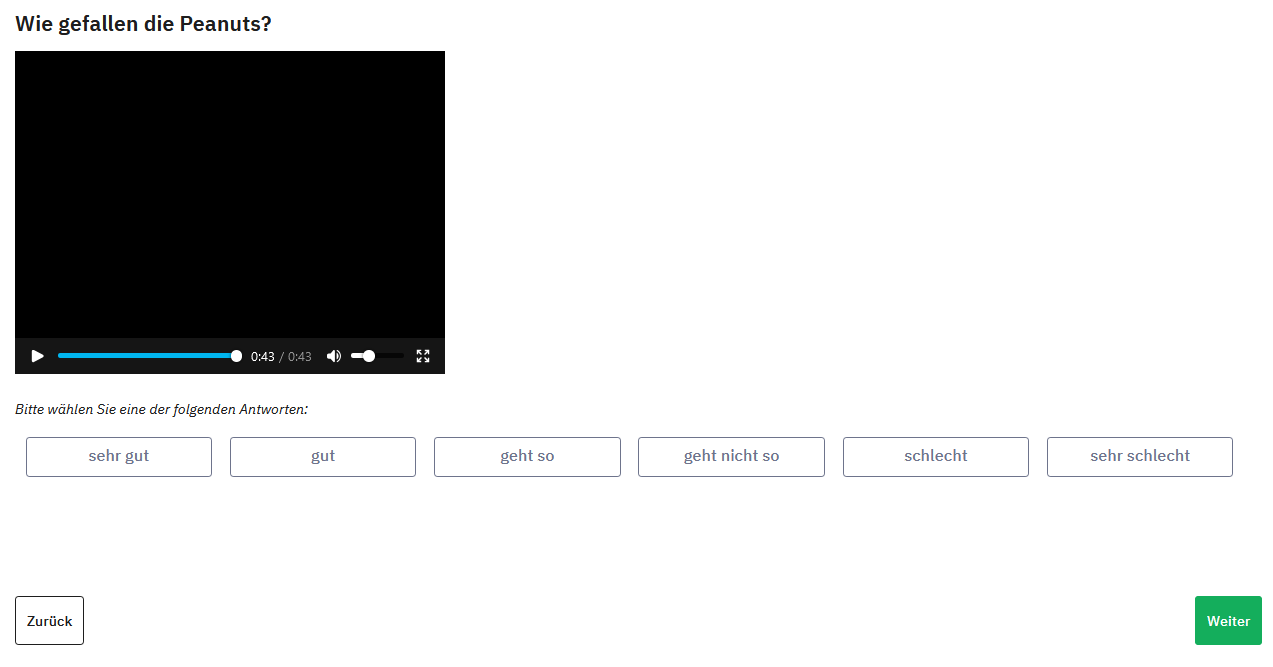Pick the 'geht so' answer
The width and height of the screenshot is (1273, 667).
[x=527, y=457]
